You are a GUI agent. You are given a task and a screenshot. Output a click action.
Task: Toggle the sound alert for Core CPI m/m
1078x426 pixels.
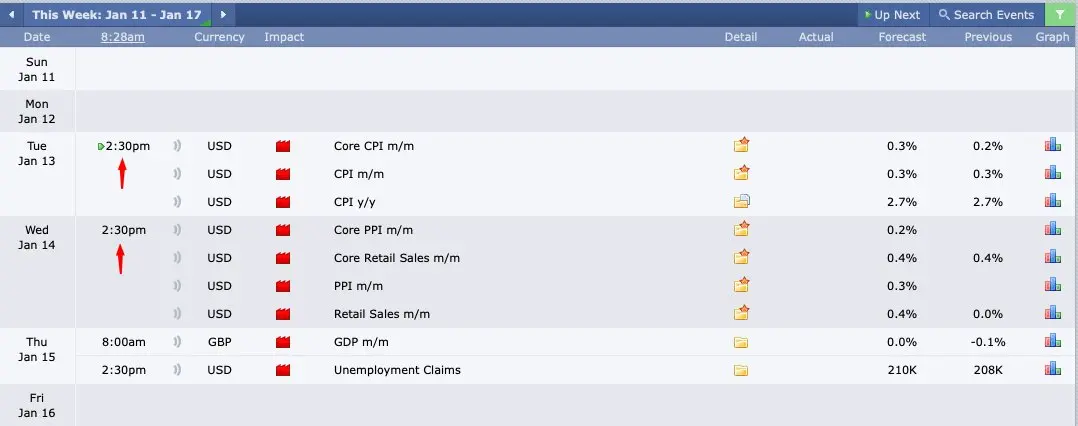[177, 146]
